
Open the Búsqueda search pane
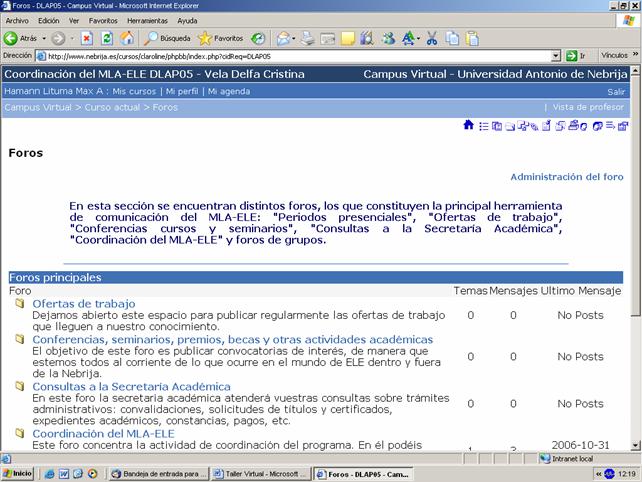click(x=167, y=38)
